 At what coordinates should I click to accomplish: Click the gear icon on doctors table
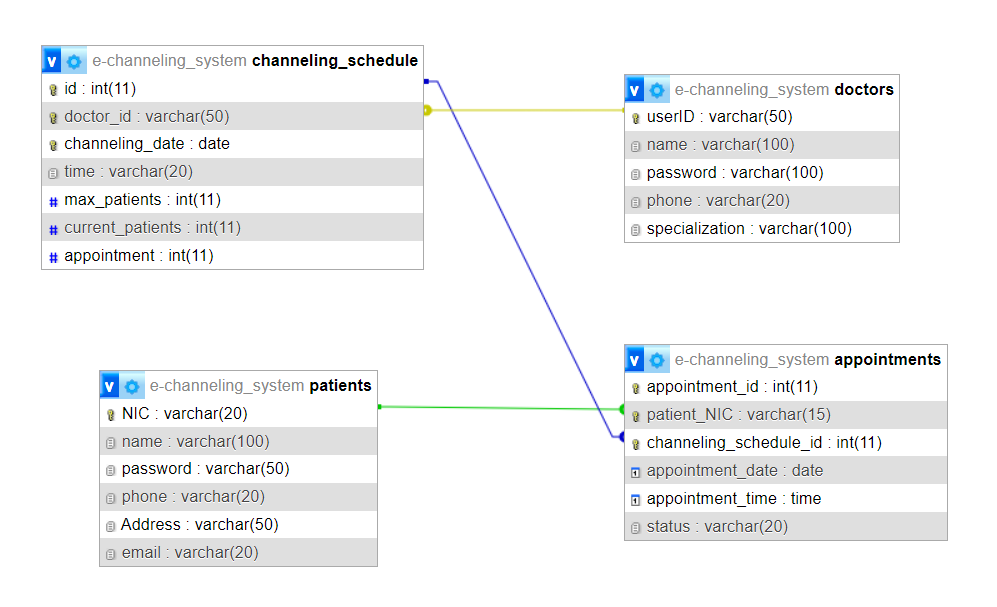click(657, 90)
